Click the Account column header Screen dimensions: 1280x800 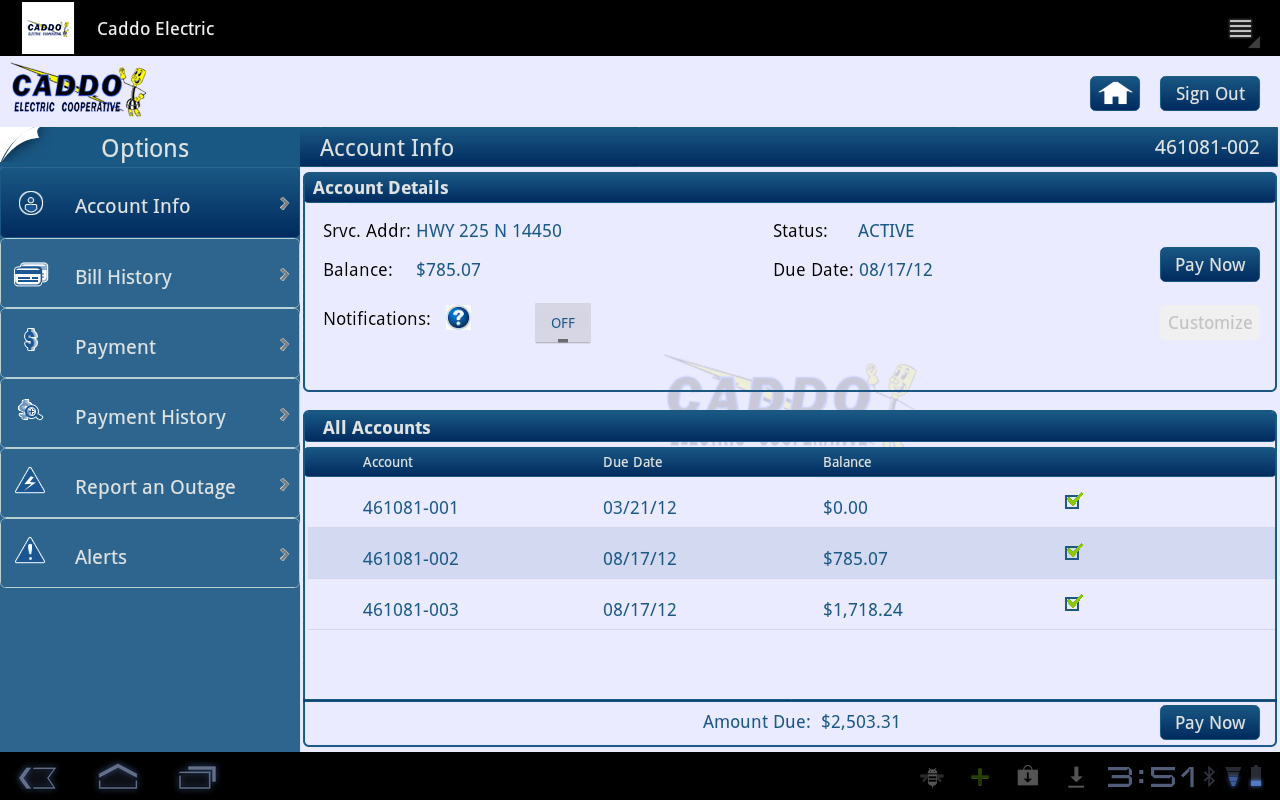[x=388, y=462]
